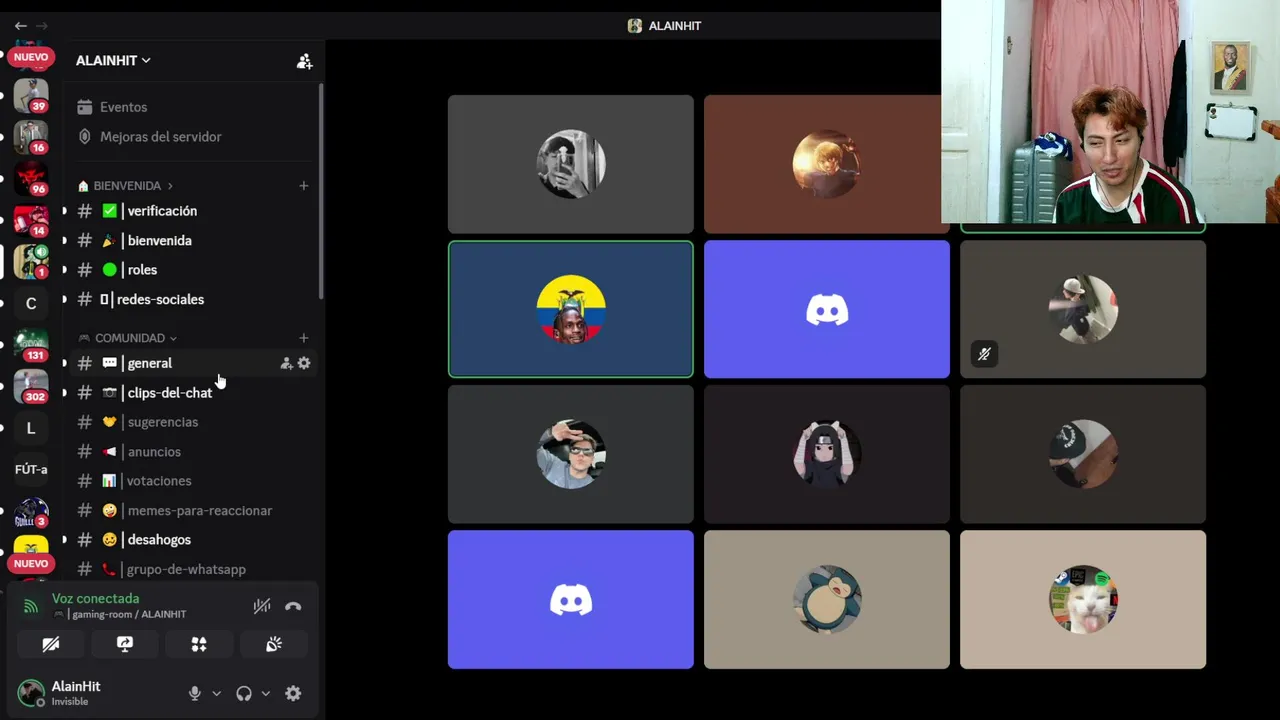Turn on camera in voice panel

pyautogui.click(x=50, y=644)
